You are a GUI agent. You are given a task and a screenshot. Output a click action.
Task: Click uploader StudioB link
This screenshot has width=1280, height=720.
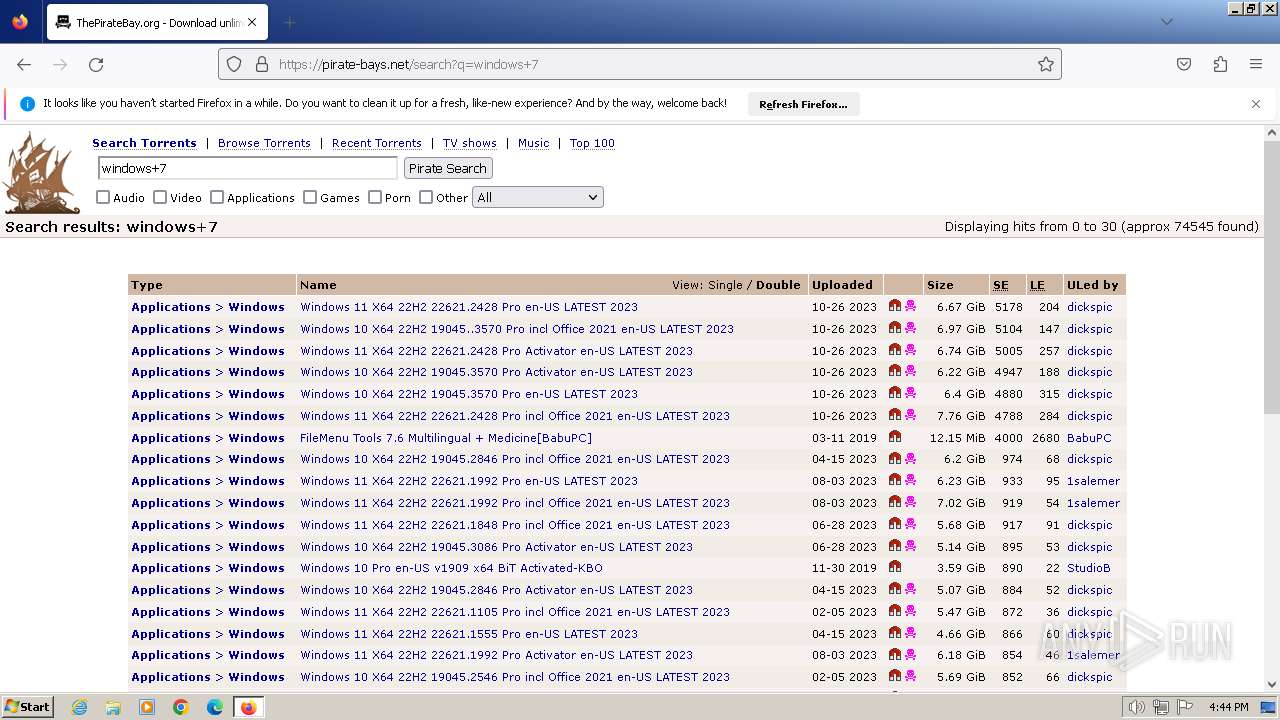click(x=1089, y=568)
